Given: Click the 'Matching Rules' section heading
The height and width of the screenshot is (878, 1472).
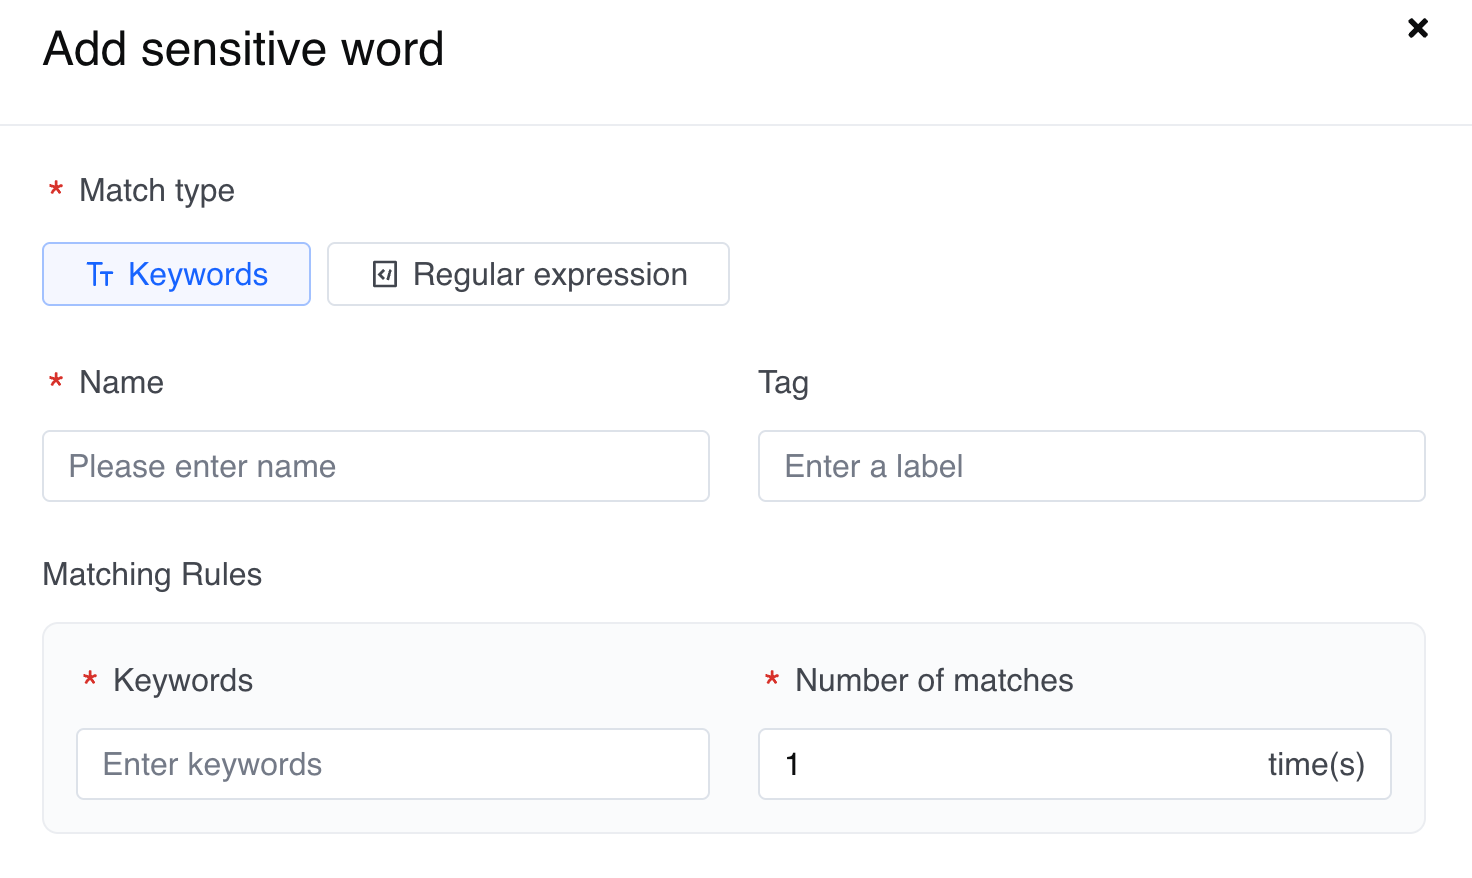Looking at the screenshot, I should pos(152,574).
